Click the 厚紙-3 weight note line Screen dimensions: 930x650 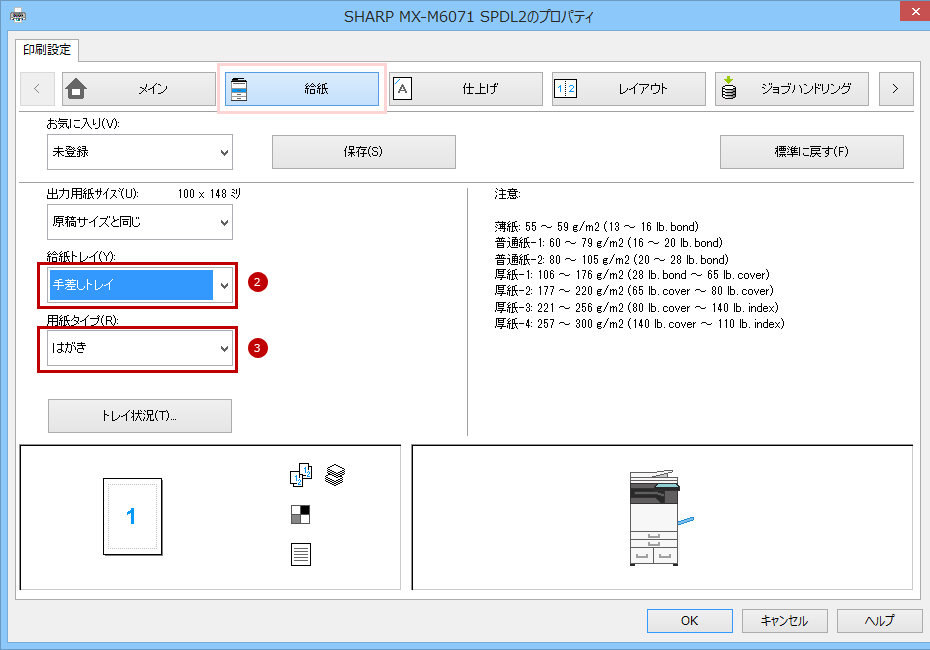click(x=636, y=308)
